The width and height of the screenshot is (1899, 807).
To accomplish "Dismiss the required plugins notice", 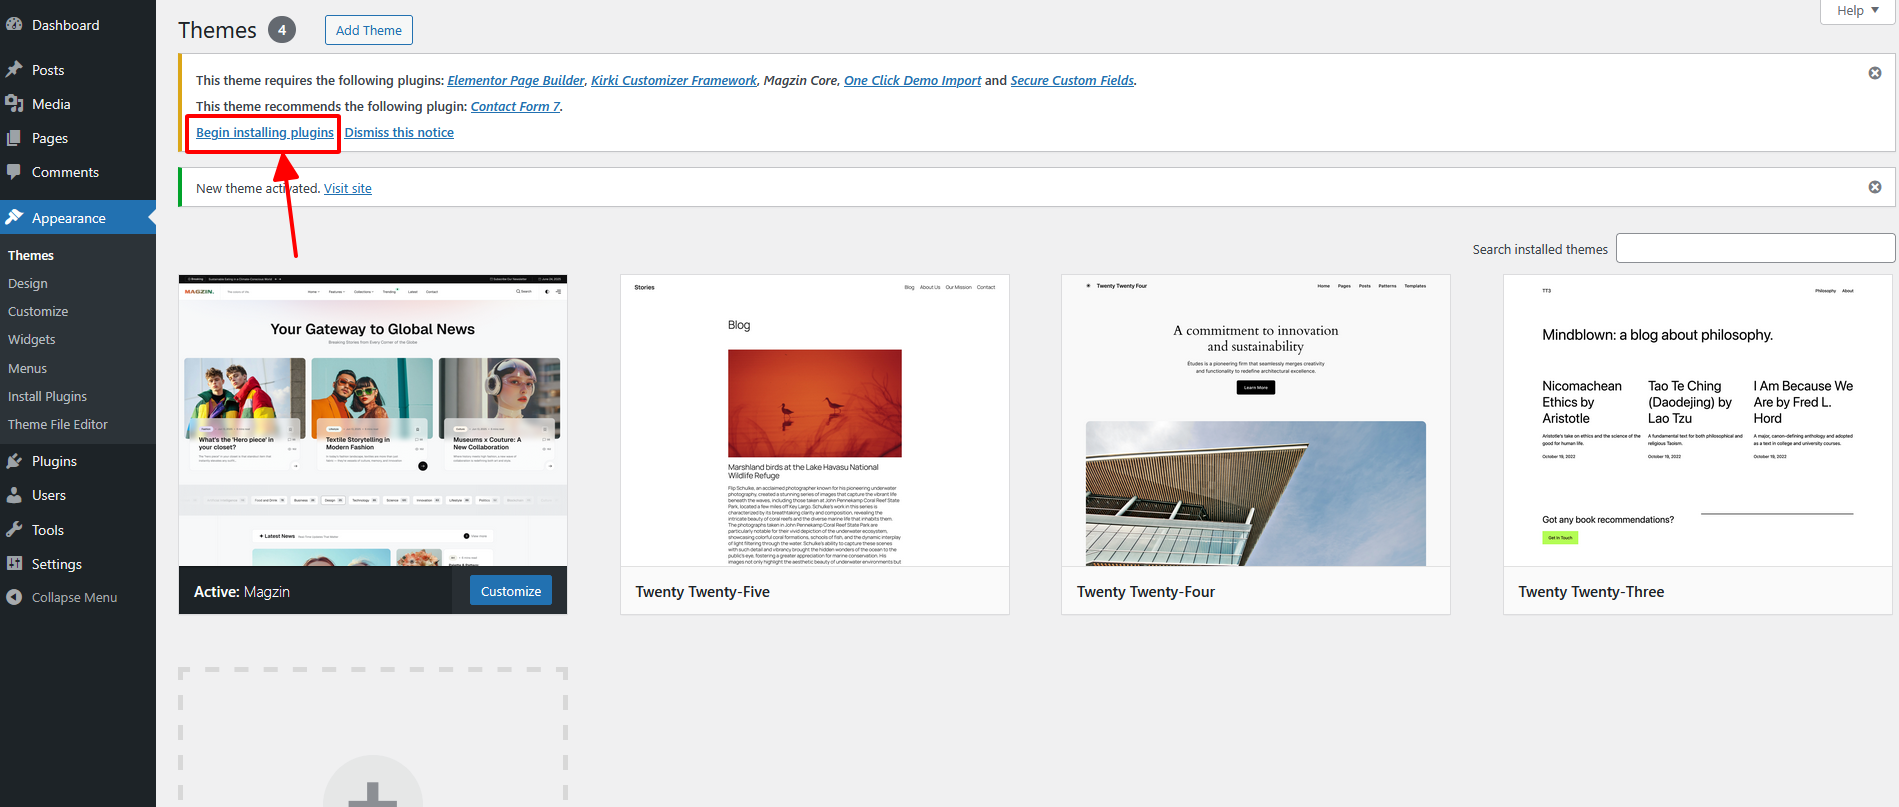I will [1875, 73].
